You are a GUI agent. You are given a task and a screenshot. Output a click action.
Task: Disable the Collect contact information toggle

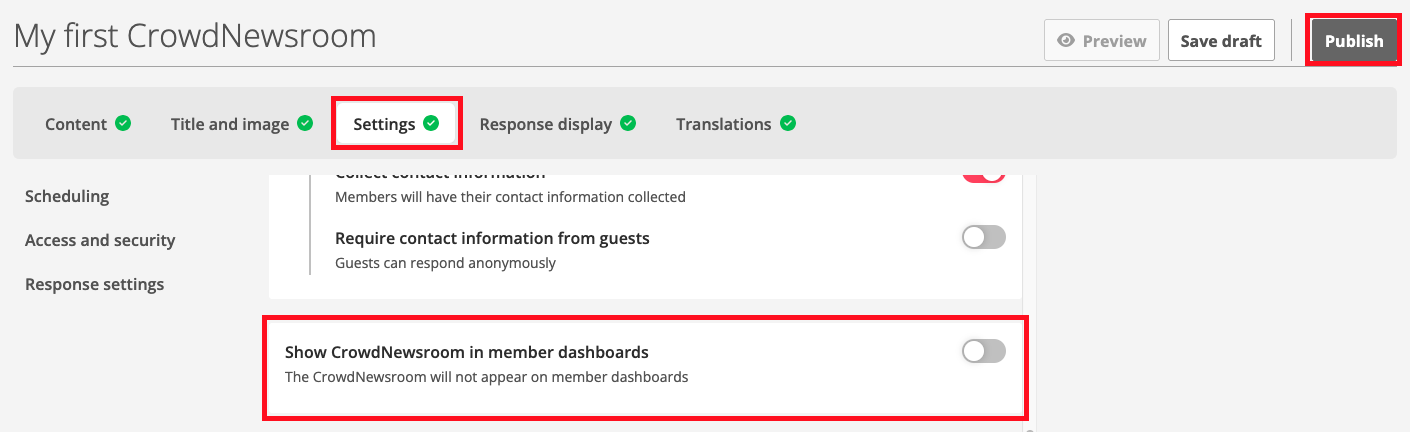point(983,175)
